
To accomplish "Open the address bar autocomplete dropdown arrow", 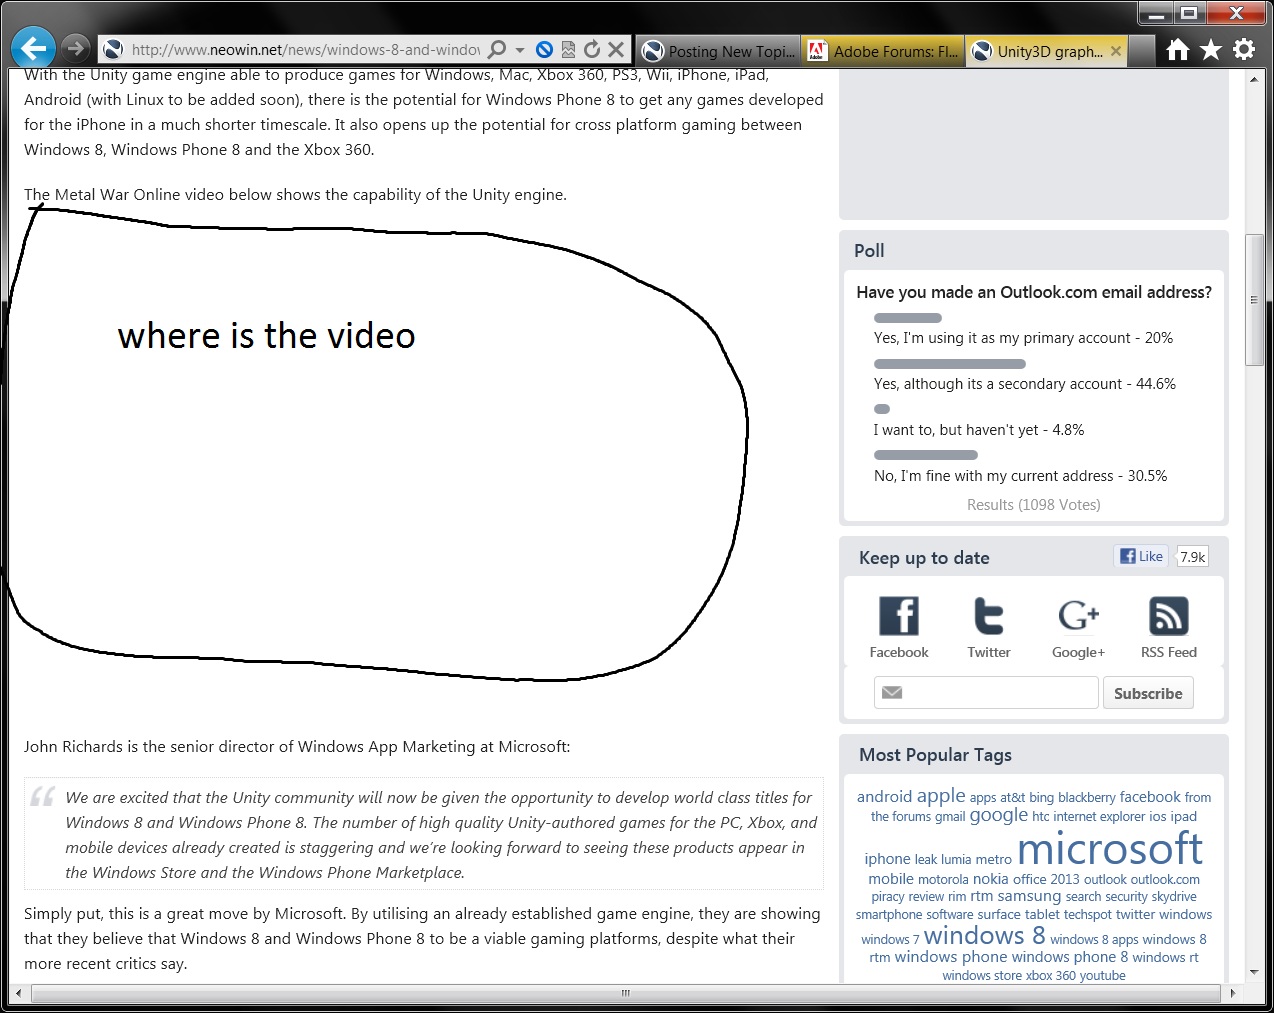I will pyautogui.click(x=519, y=50).
